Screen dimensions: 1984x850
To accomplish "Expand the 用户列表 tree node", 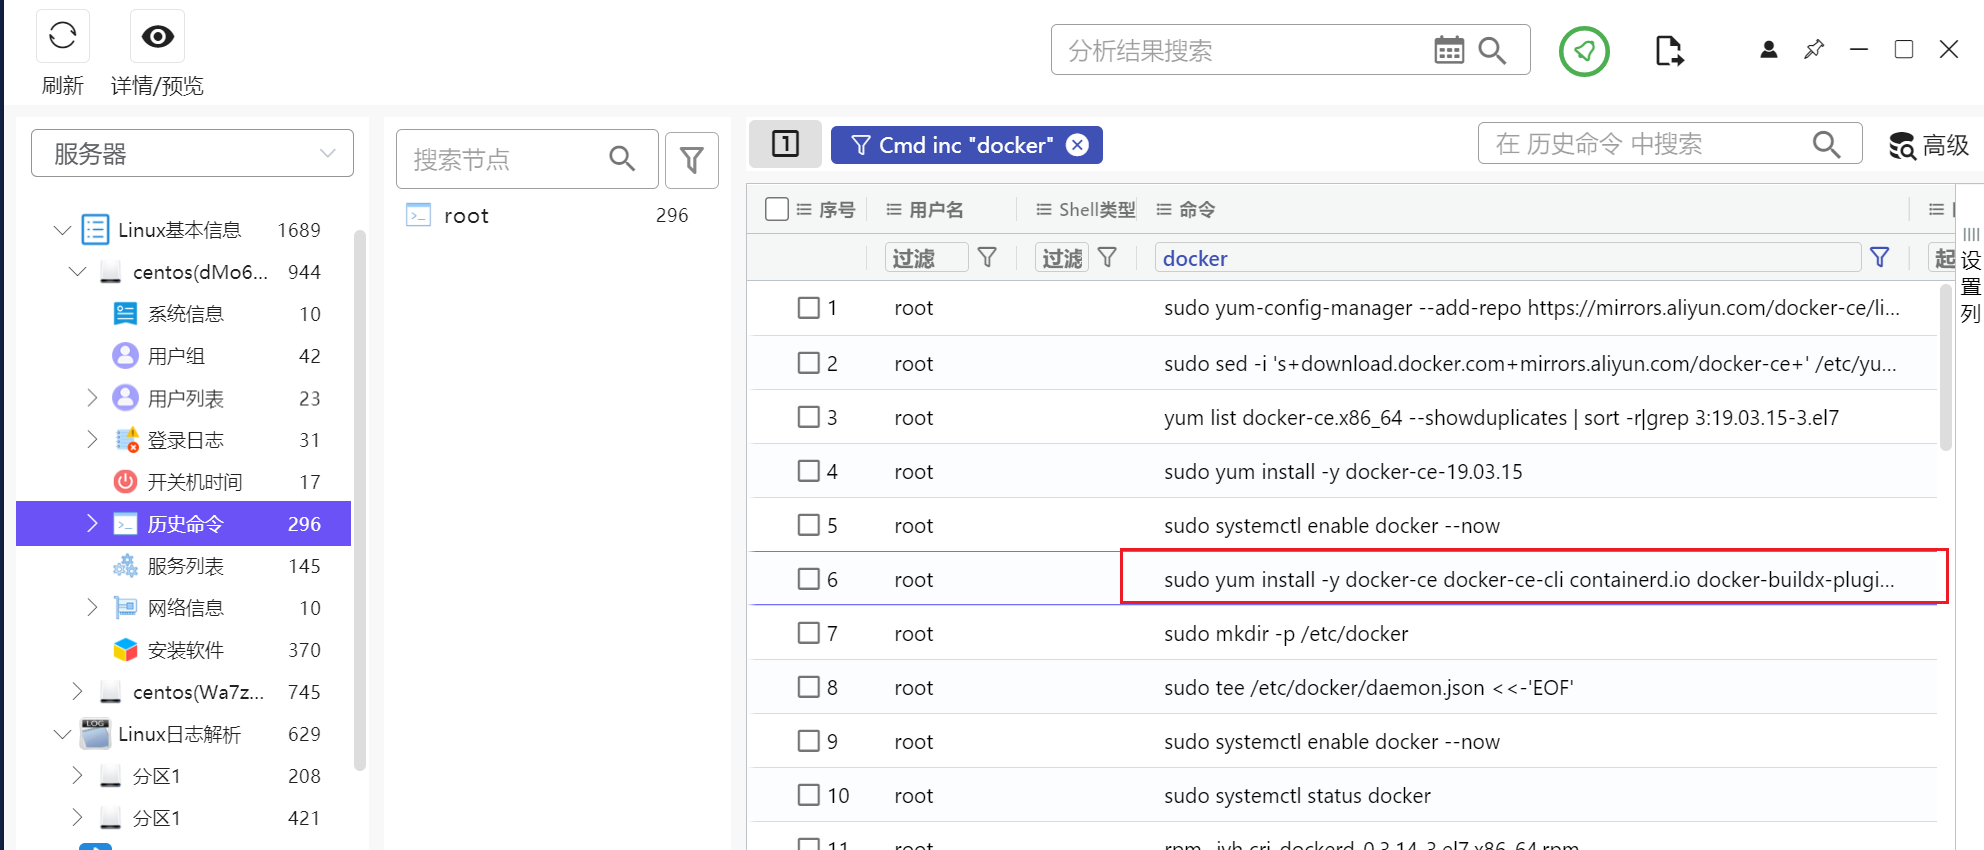I will point(92,398).
